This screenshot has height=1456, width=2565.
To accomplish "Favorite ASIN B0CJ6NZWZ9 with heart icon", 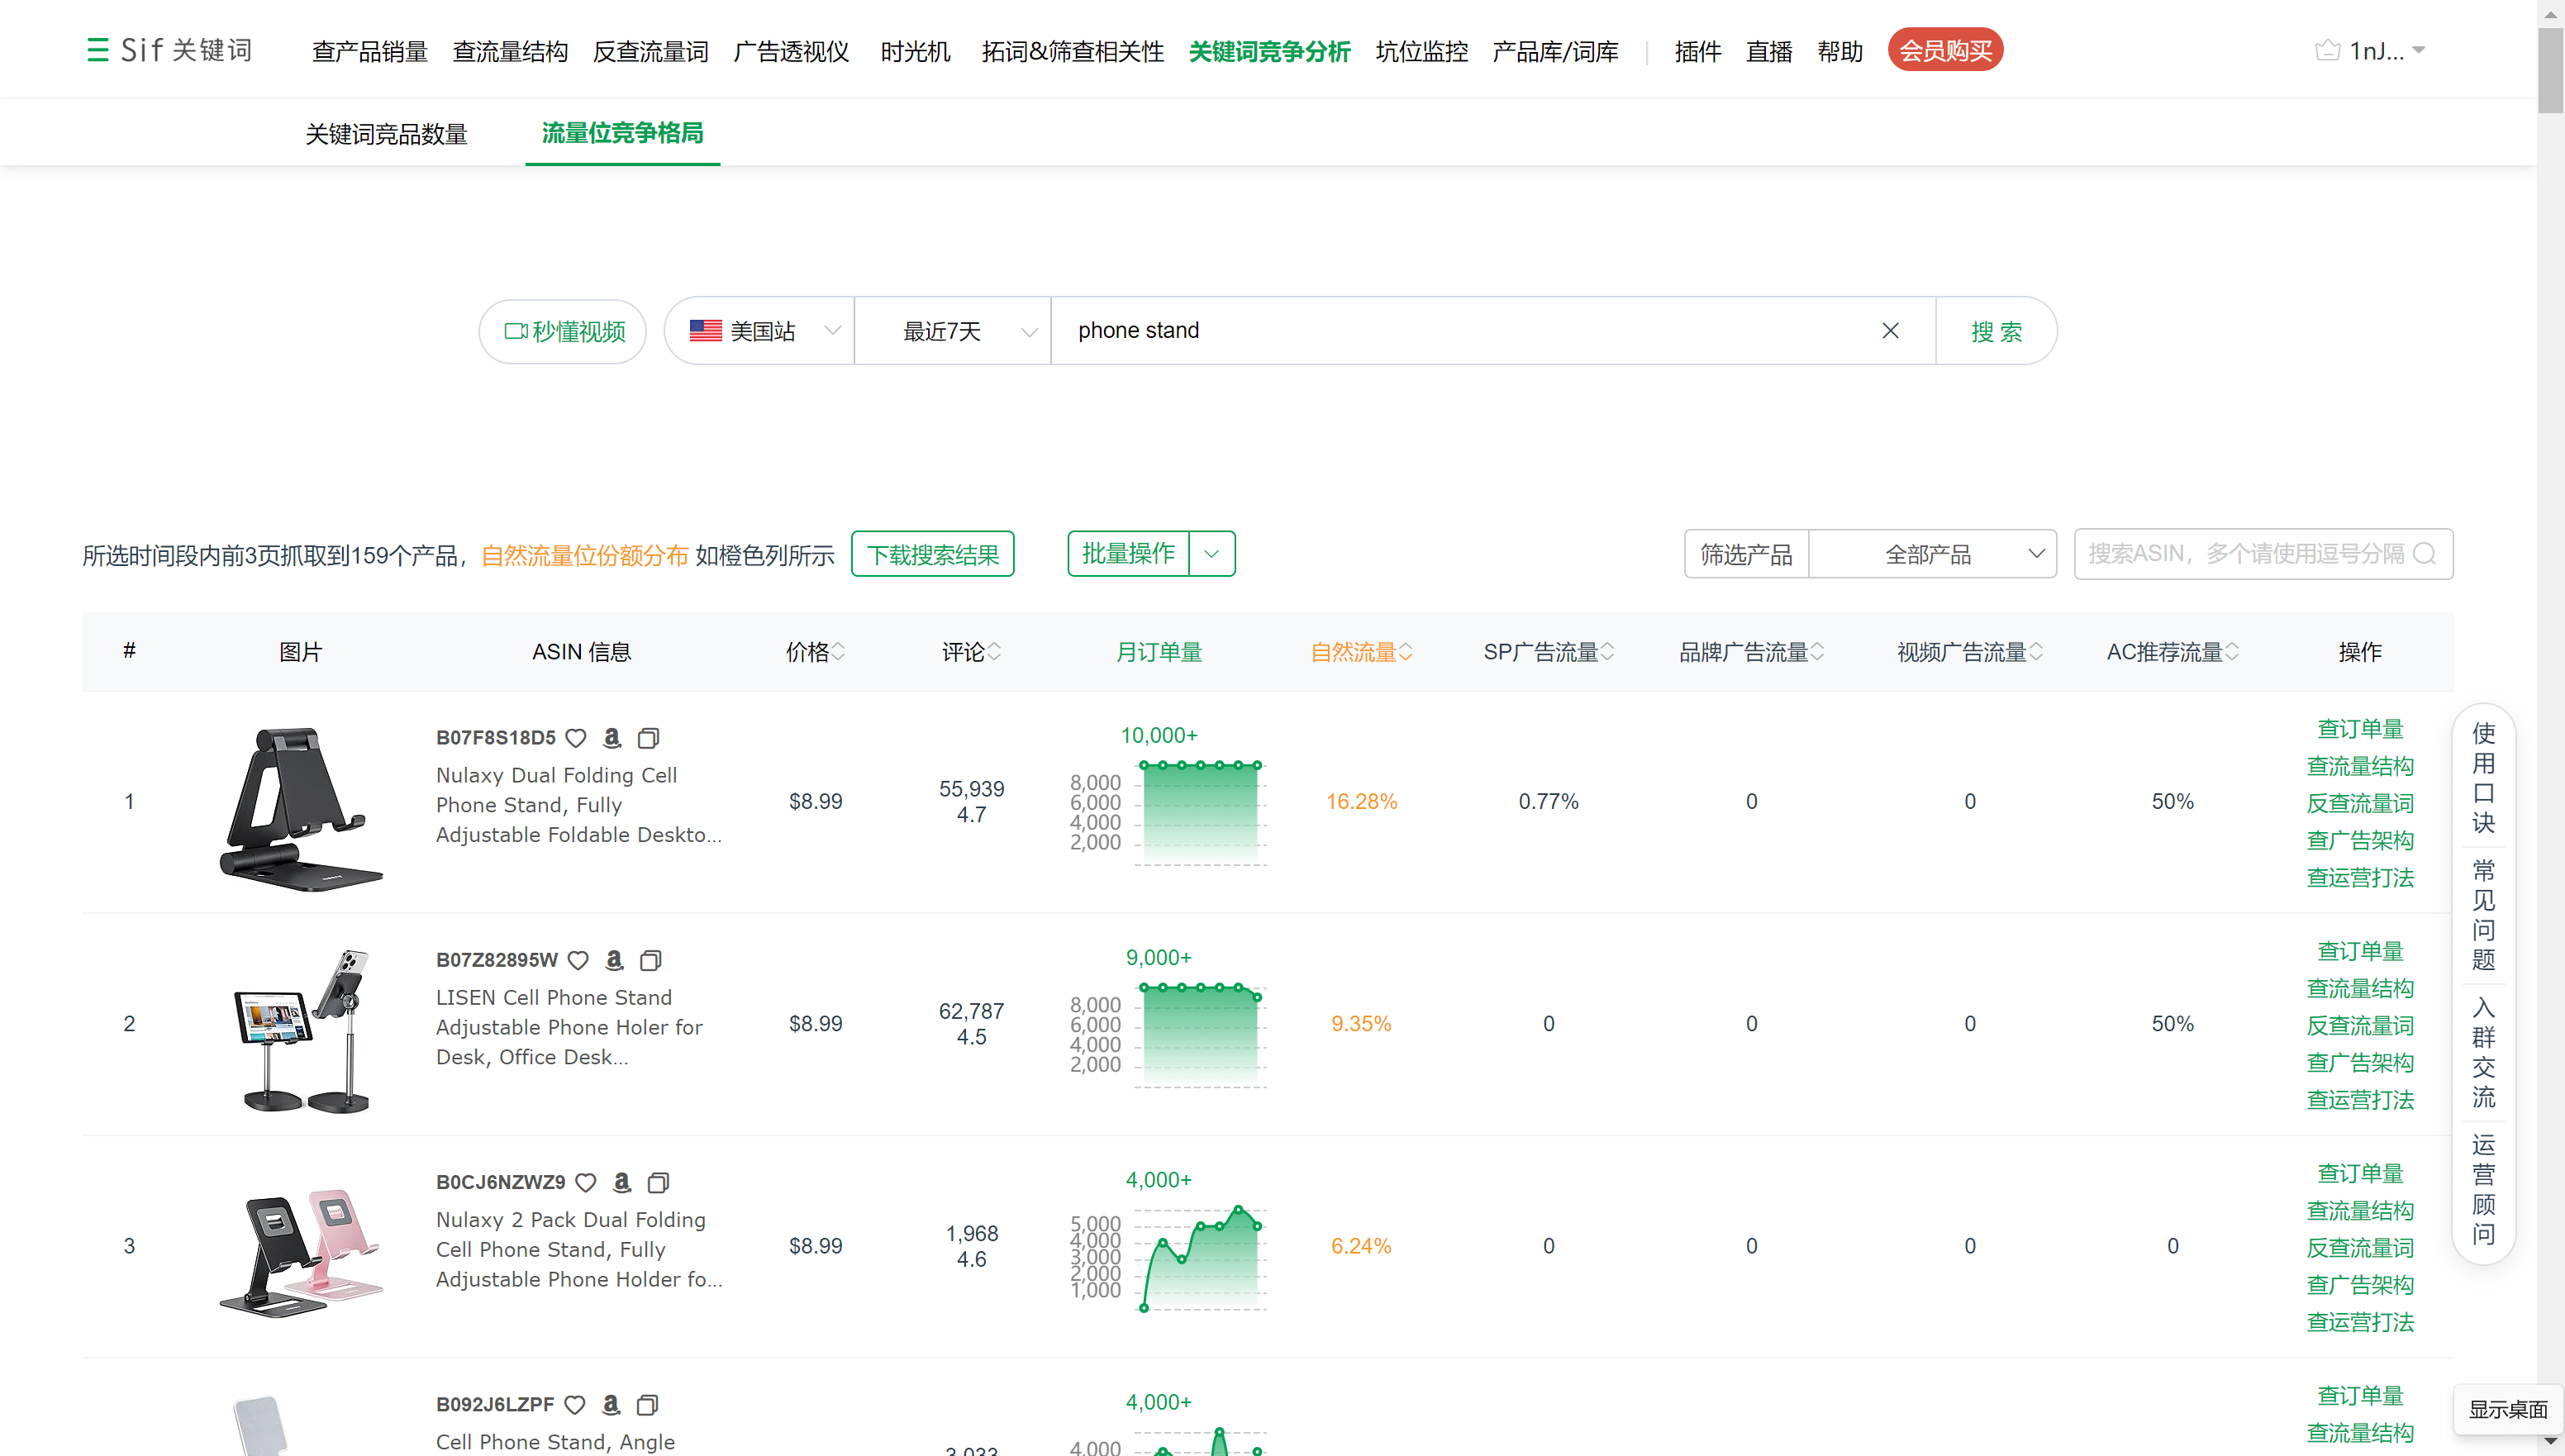I will (x=586, y=1182).
